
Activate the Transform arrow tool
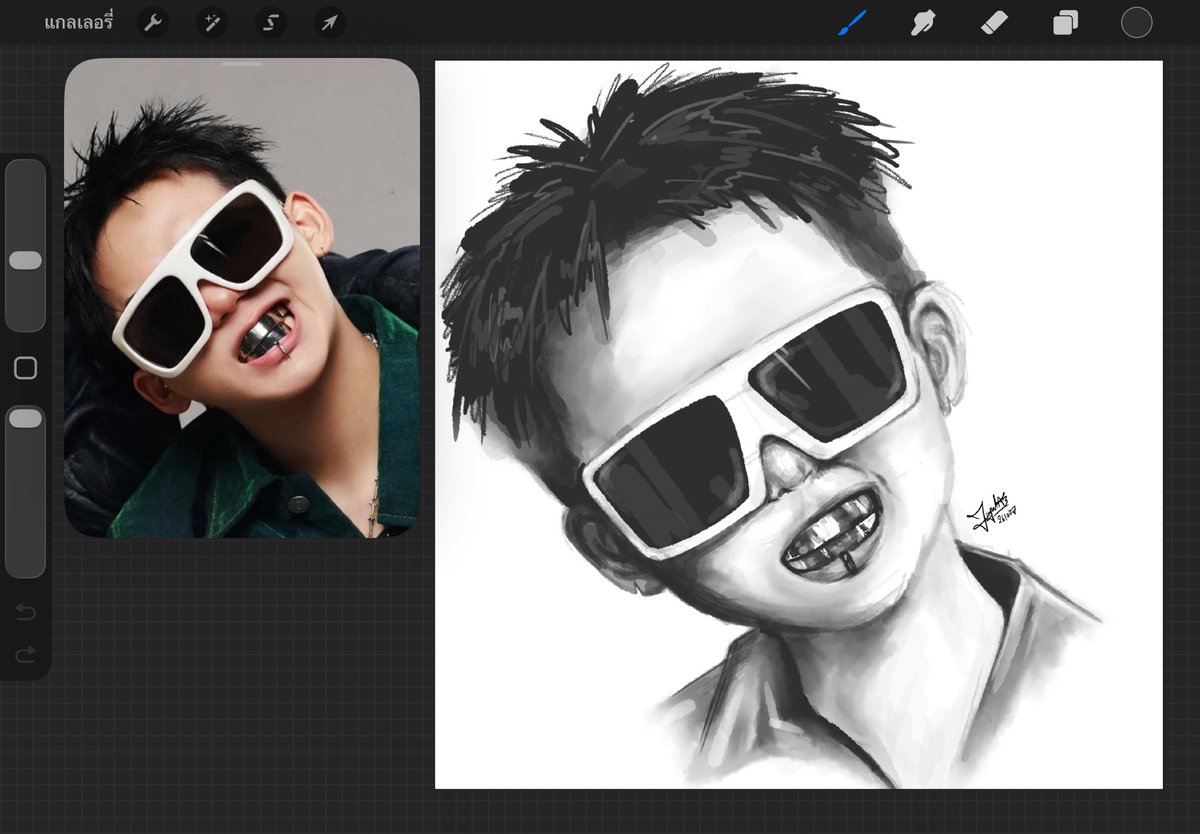click(x=329, y=22)
